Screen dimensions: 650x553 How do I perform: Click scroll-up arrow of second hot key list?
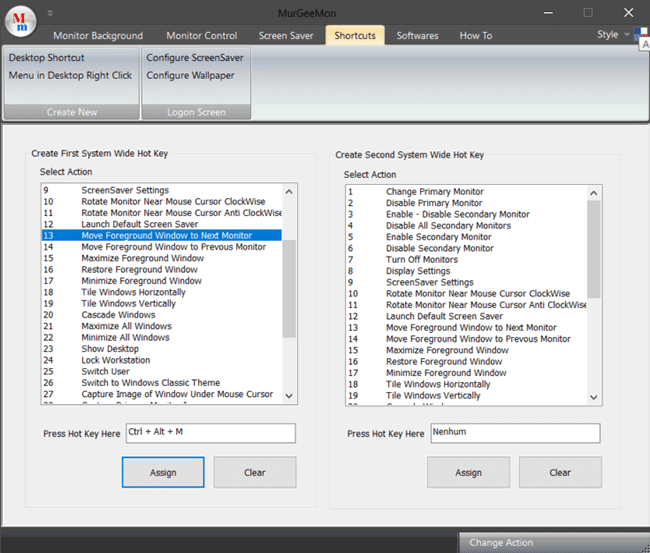pyautogui.click(x=594, y=192)
